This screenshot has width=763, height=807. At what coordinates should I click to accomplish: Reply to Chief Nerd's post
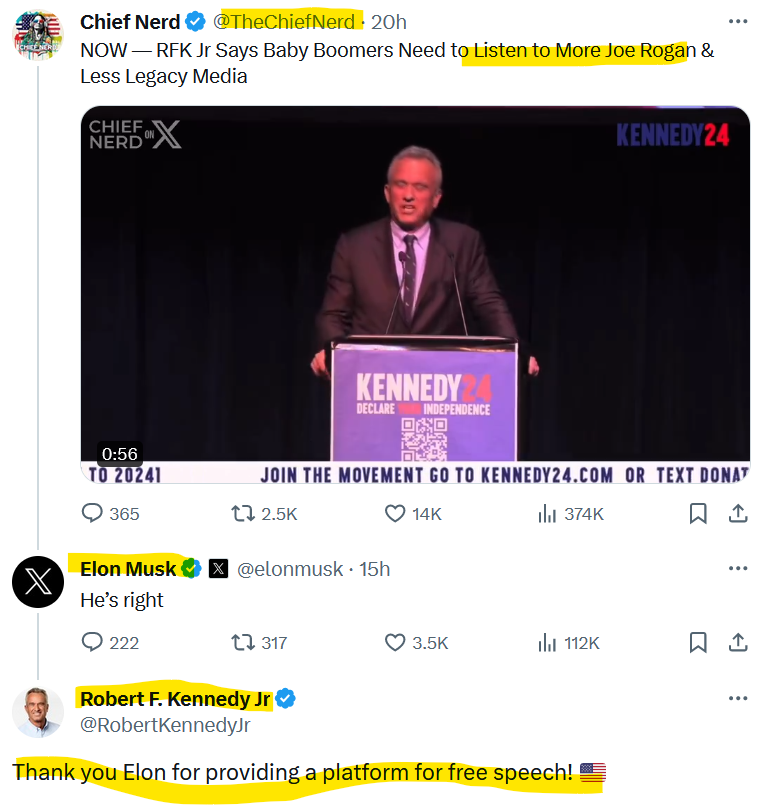point(93,514)
